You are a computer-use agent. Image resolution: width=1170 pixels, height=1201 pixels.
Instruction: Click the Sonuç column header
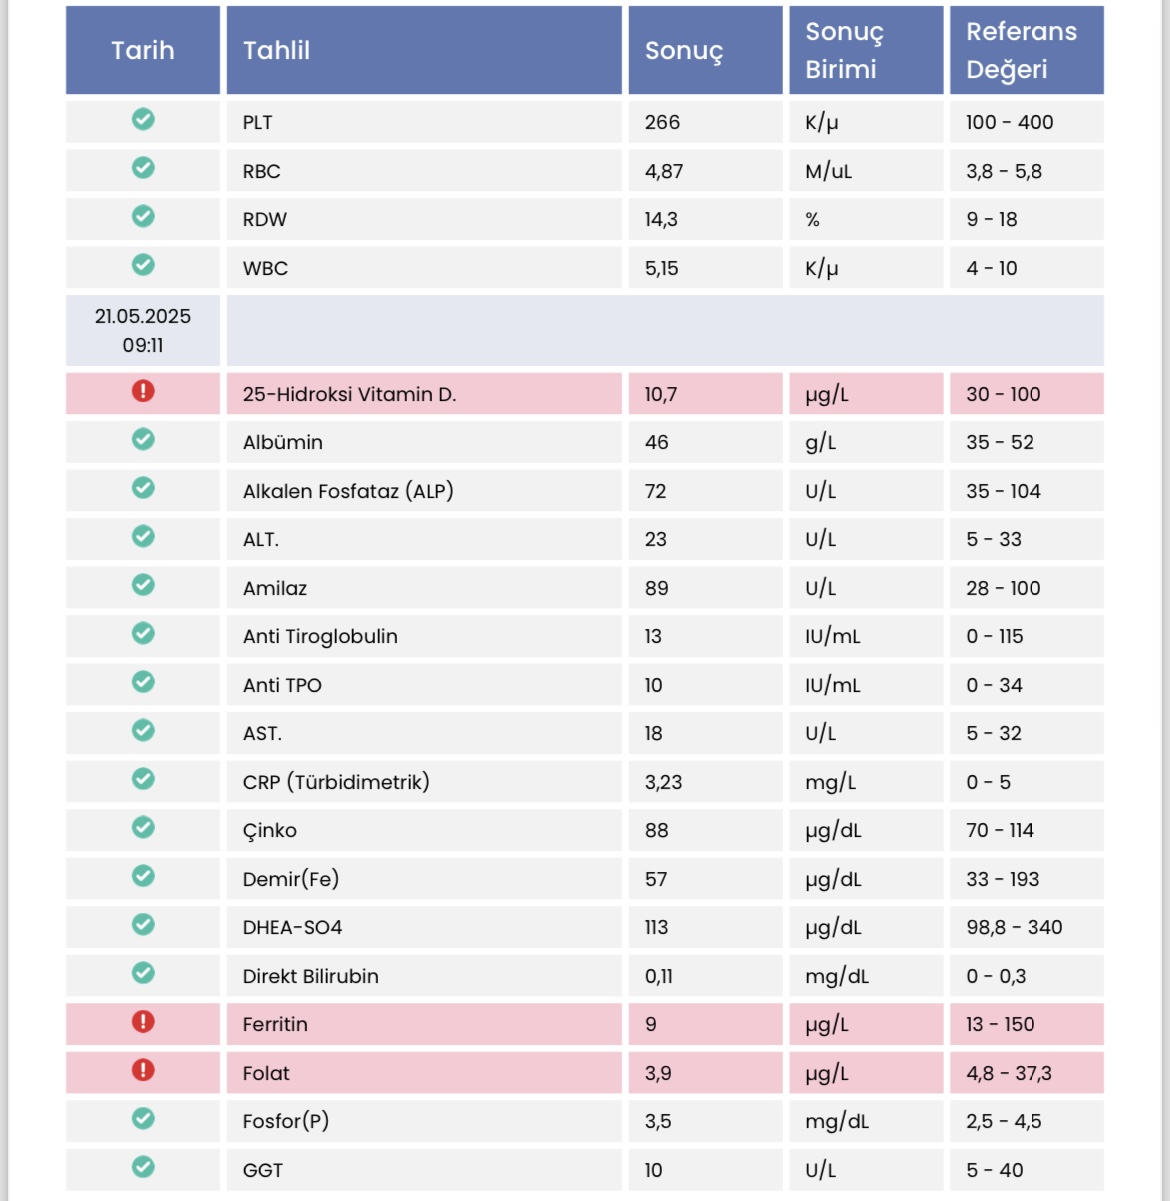point(705,50)
